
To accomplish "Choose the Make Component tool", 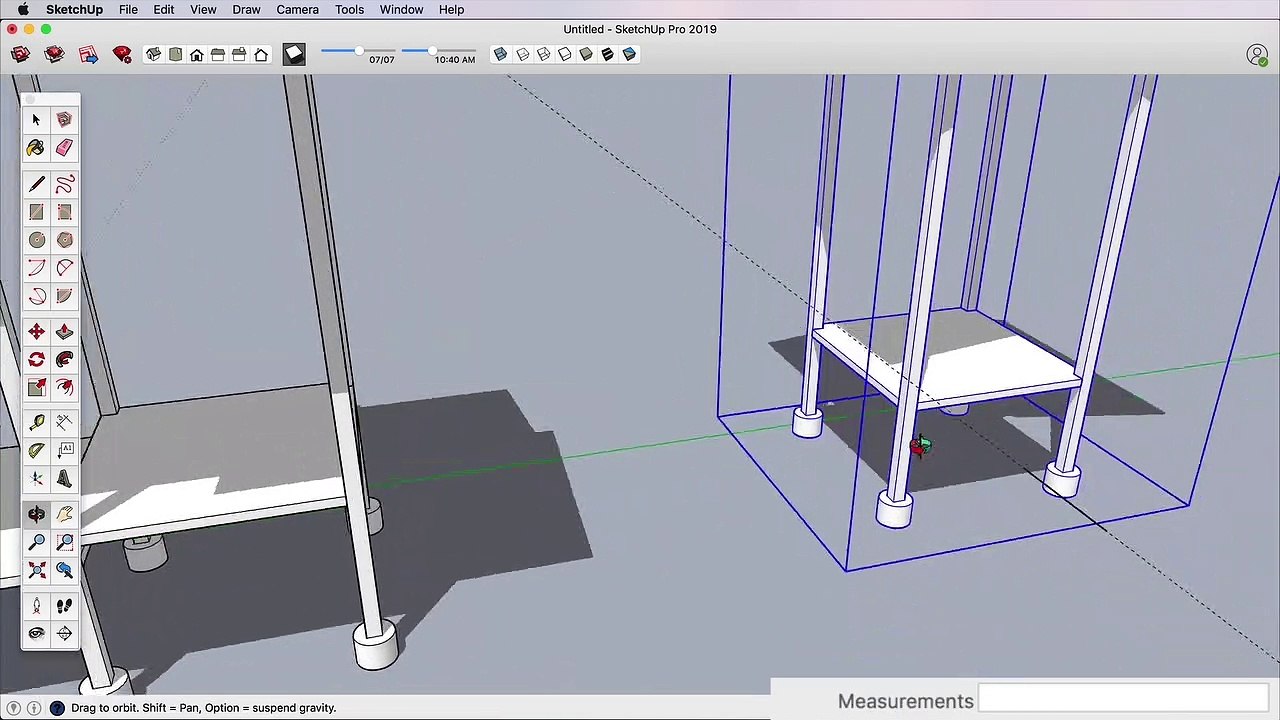I will coord(64,120).
